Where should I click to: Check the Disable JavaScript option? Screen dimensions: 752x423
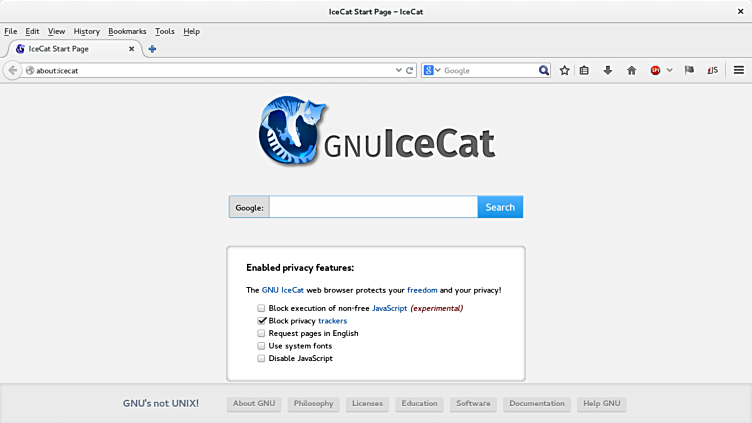click(261, 358)
